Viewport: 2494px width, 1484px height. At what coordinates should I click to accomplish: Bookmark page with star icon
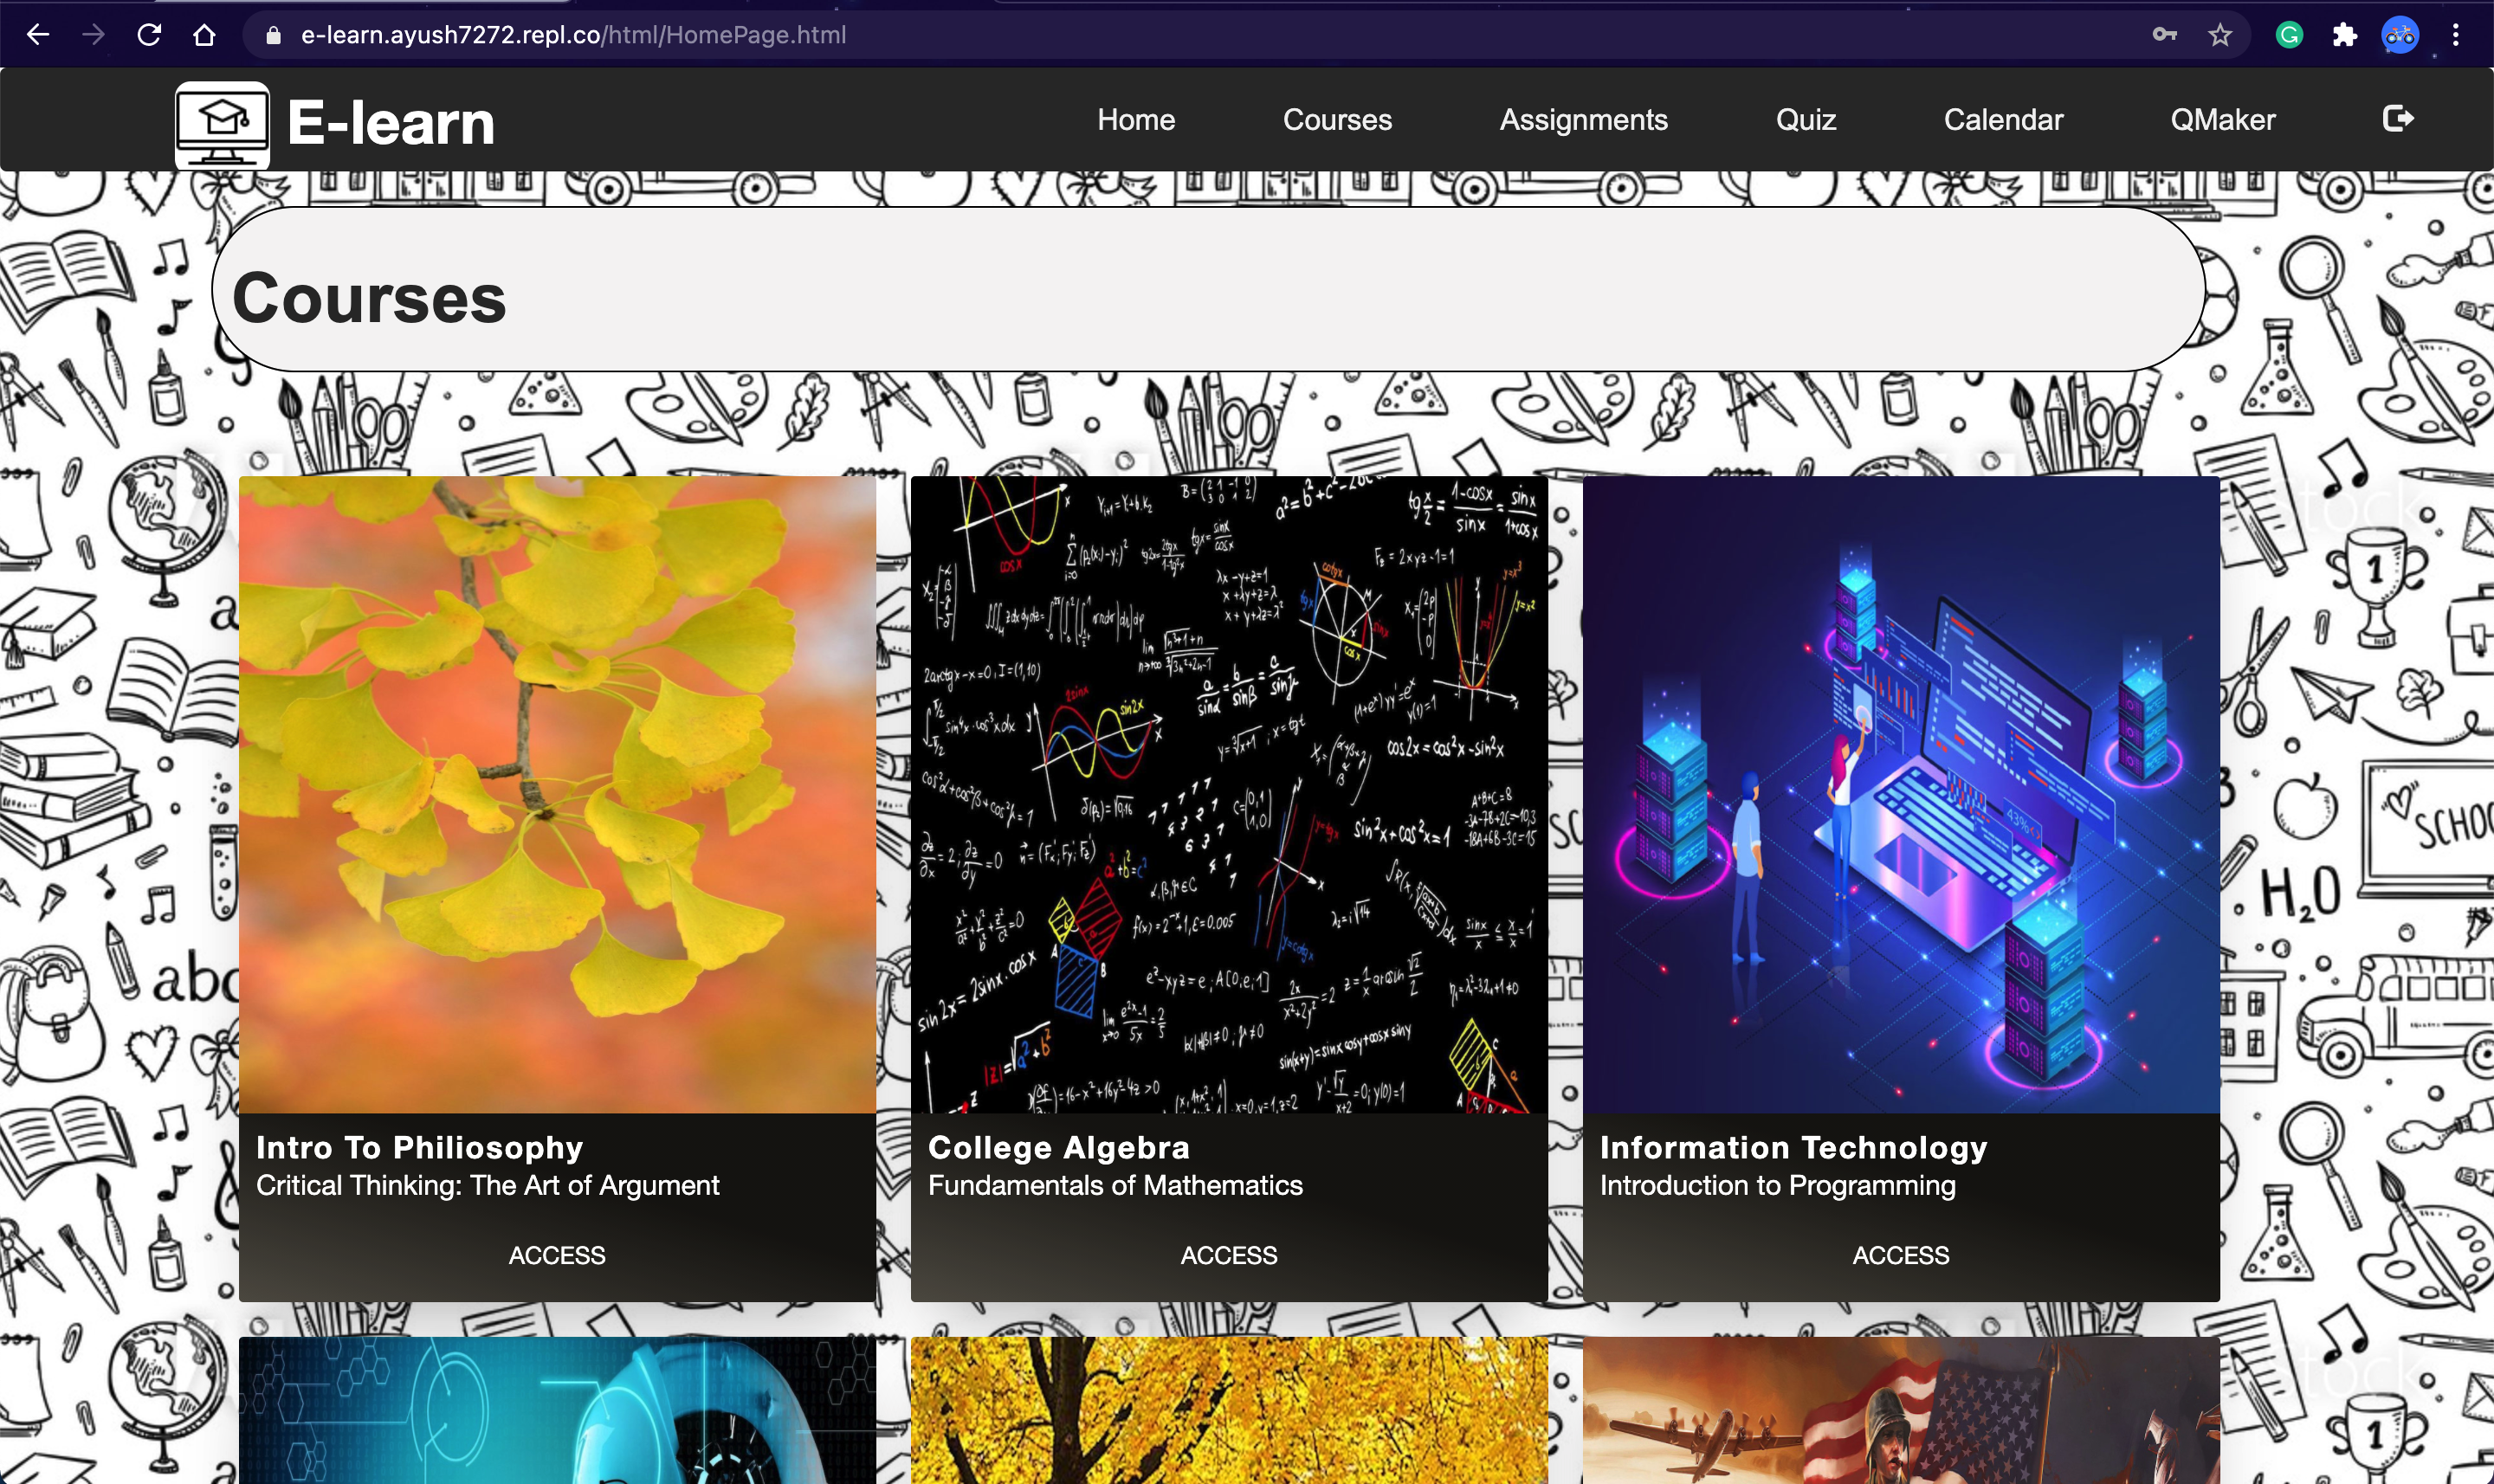[2219, 35]
